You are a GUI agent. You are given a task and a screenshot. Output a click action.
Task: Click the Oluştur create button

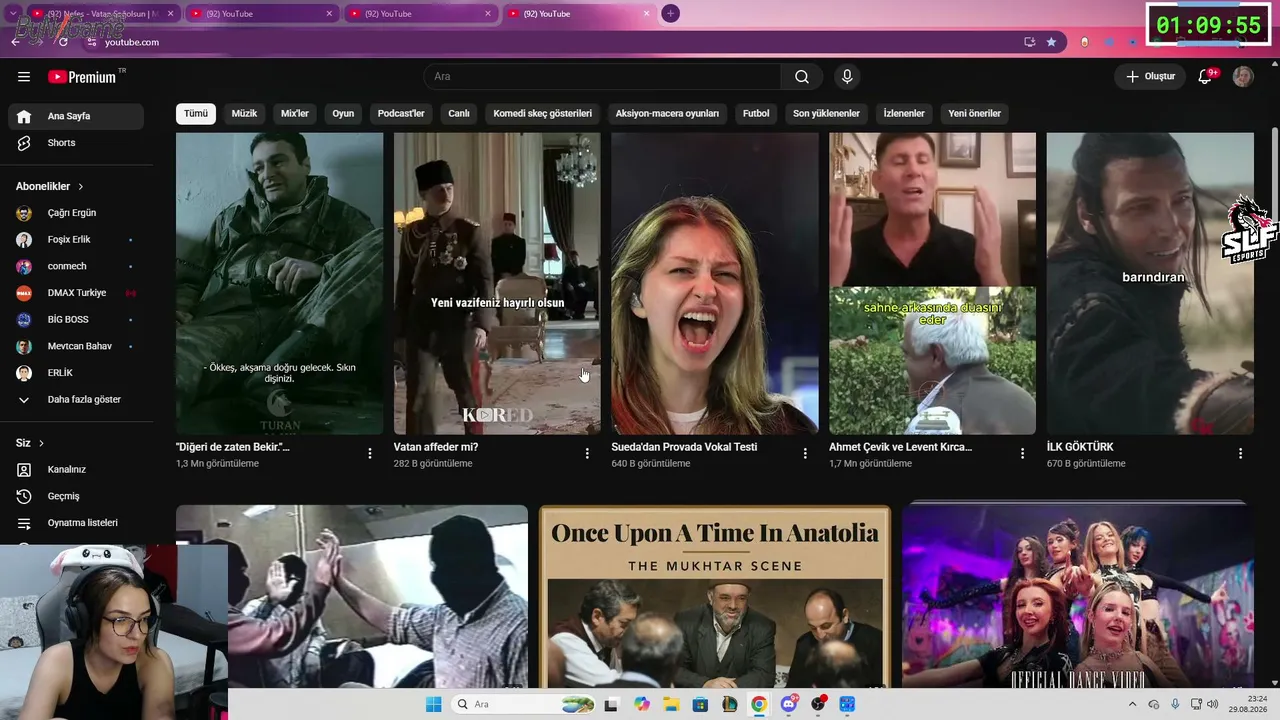(x=1150, y=77)
